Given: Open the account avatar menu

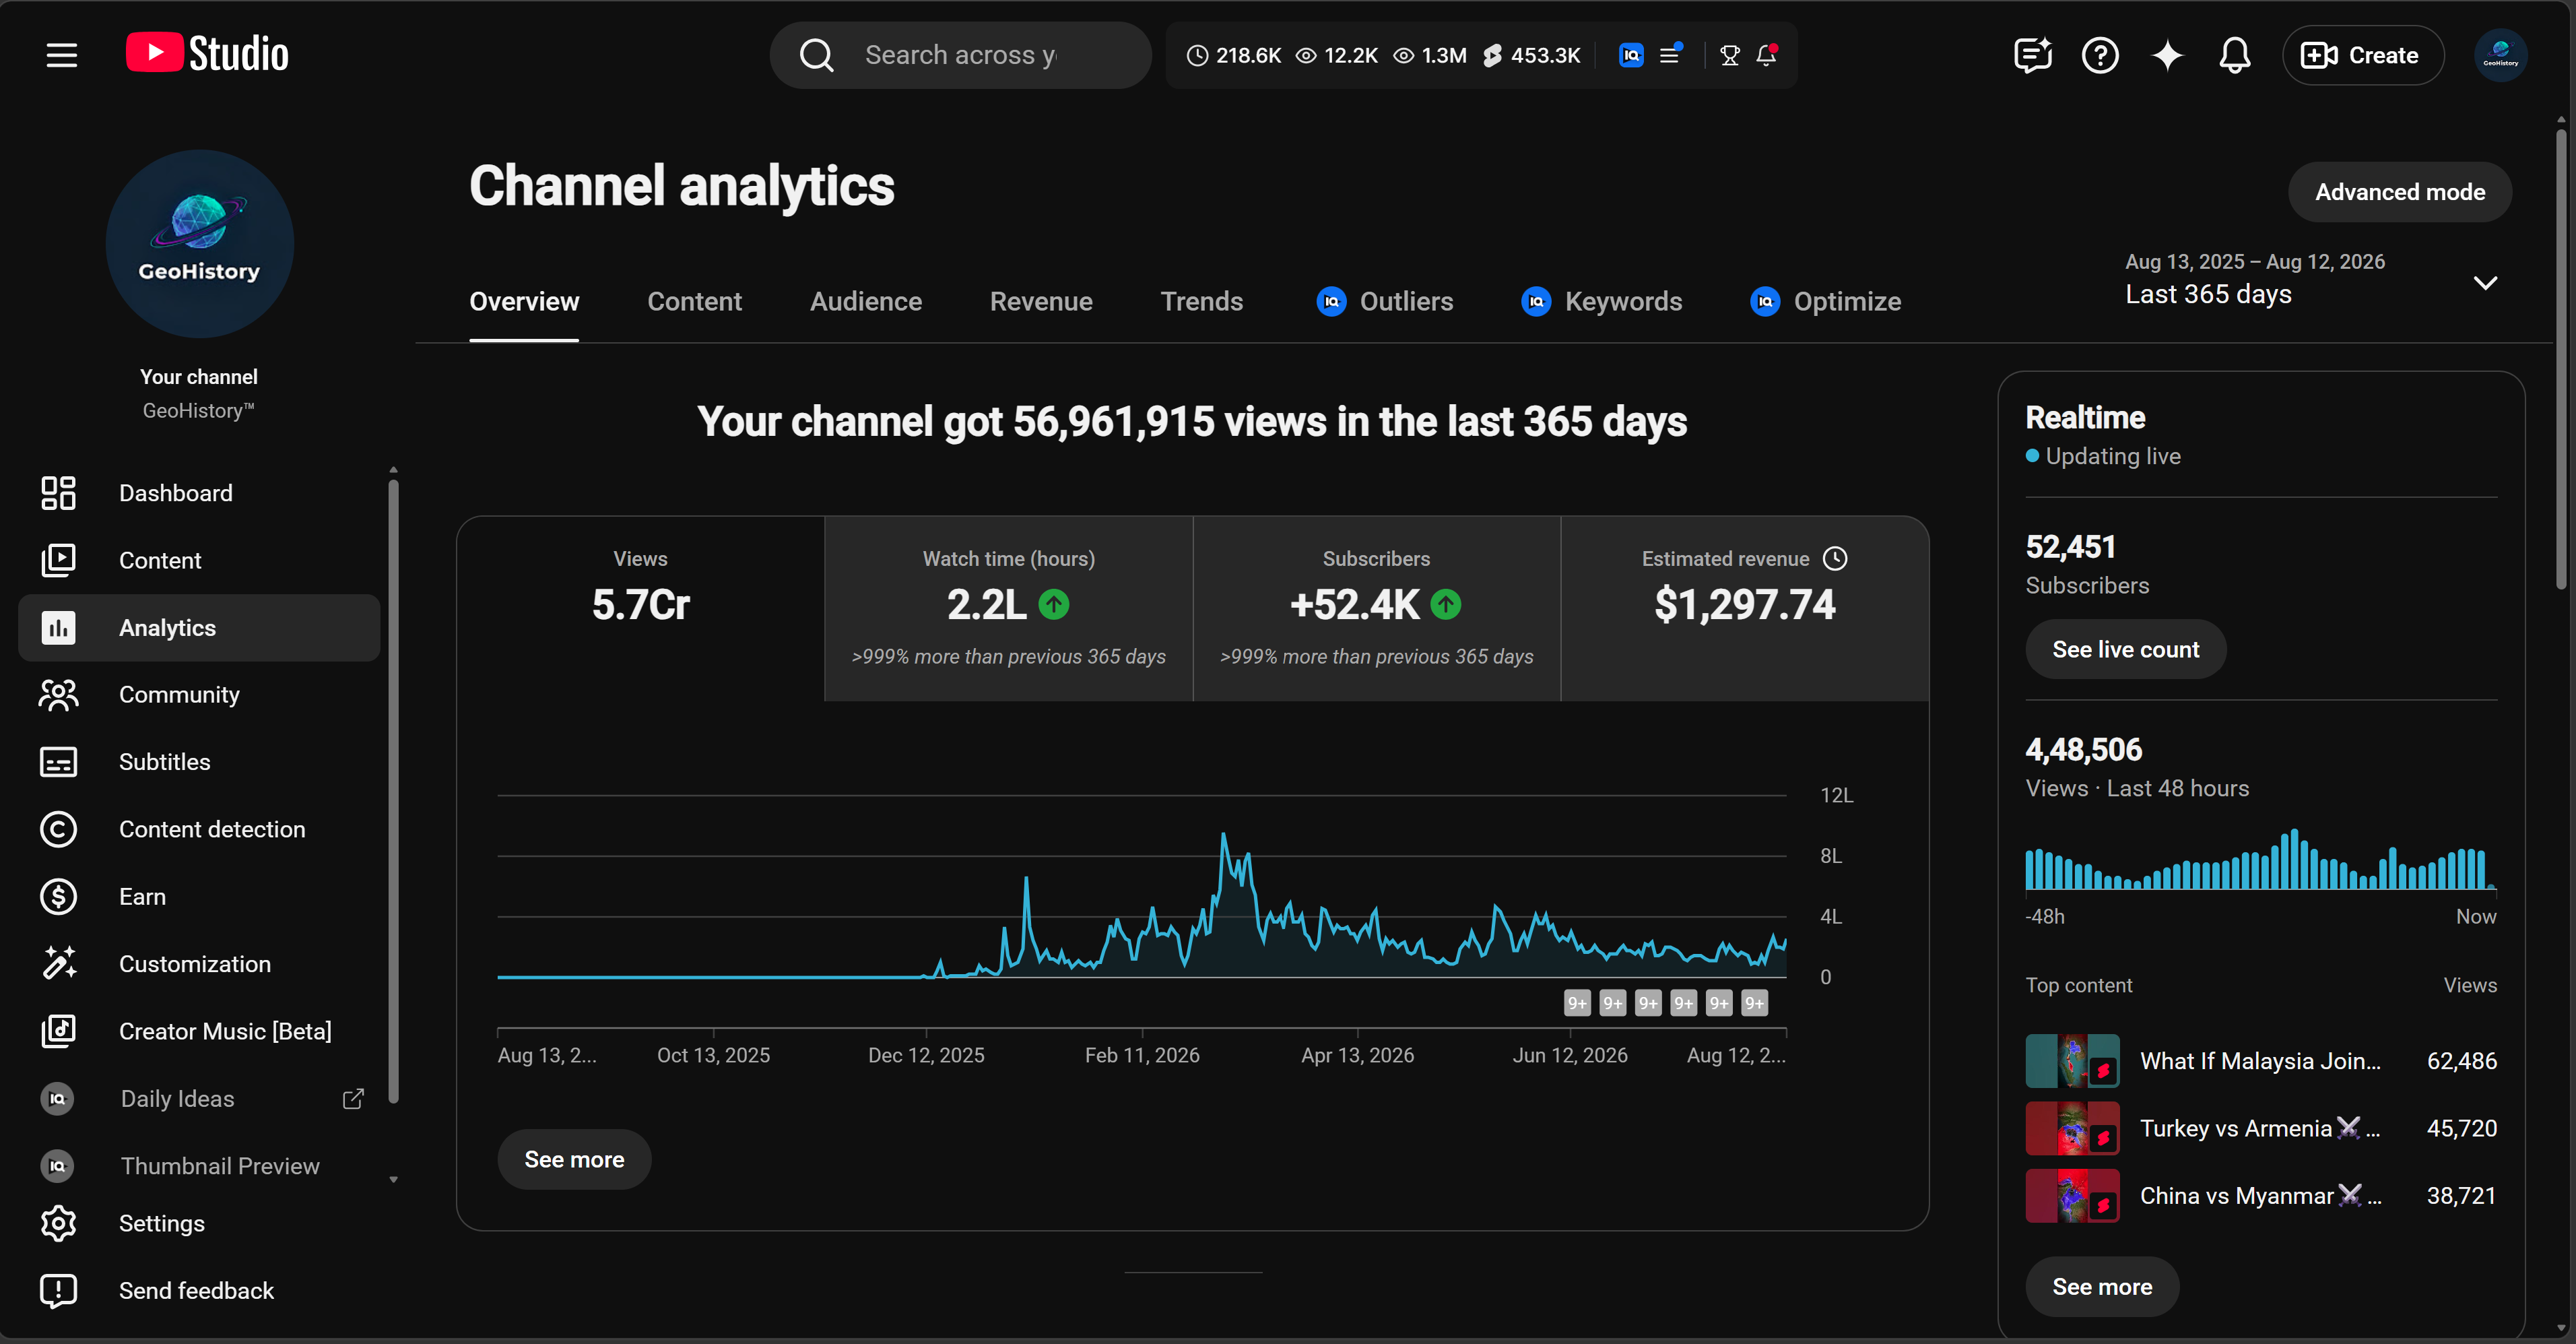Looking at the screenshot, I should click(x=2500, y=55).
